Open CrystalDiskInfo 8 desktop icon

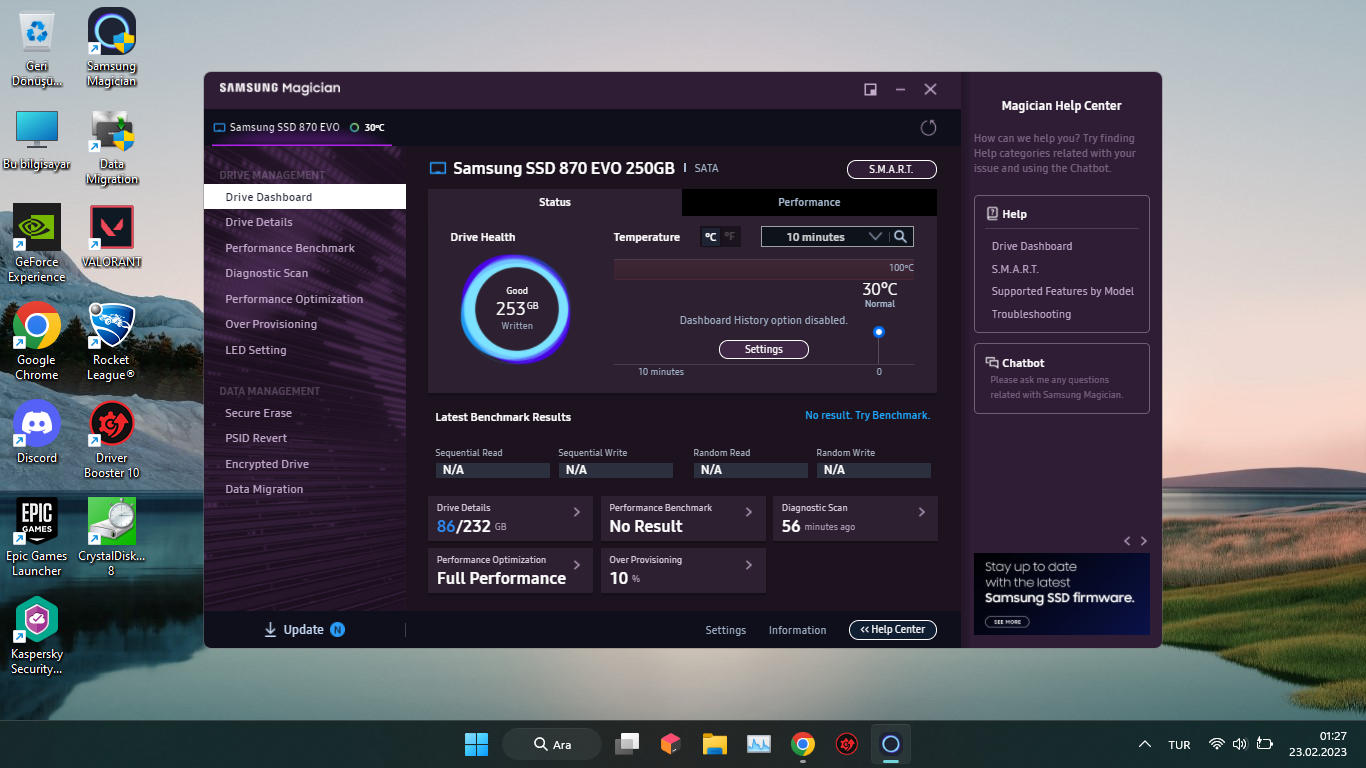point(112,537)
